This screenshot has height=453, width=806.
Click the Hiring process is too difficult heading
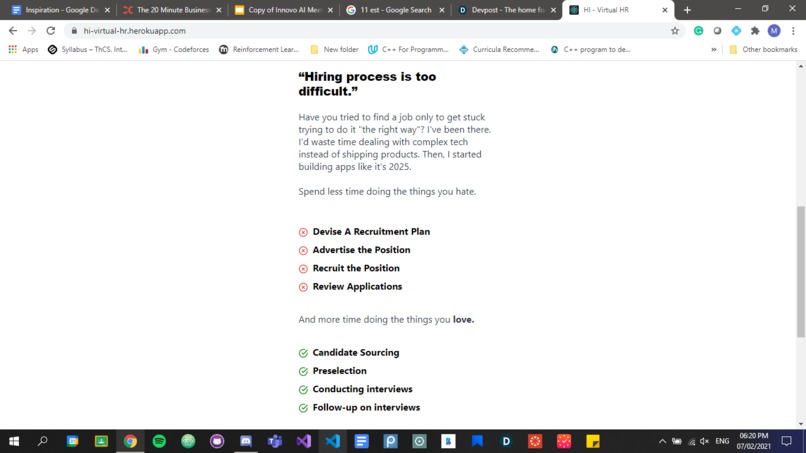coord(367,84)
